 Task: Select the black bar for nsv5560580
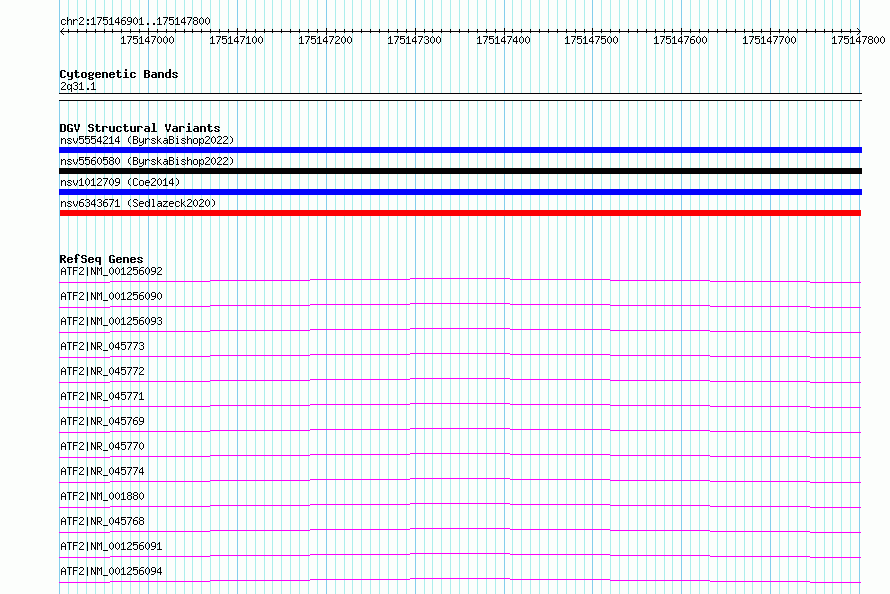point(460,171)
